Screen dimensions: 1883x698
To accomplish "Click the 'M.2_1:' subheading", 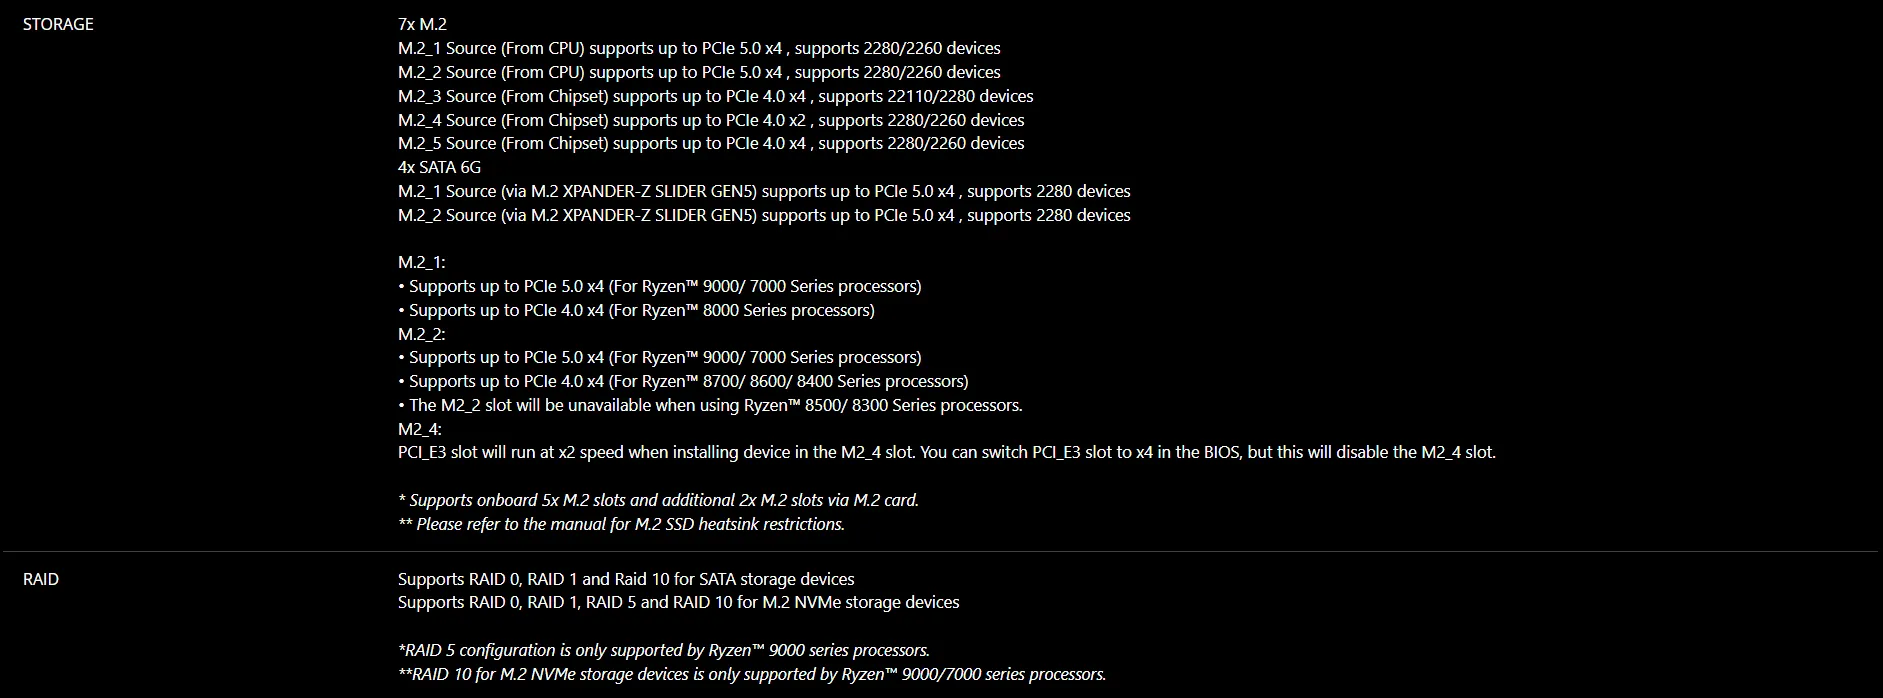I will [x=422, y=262].
